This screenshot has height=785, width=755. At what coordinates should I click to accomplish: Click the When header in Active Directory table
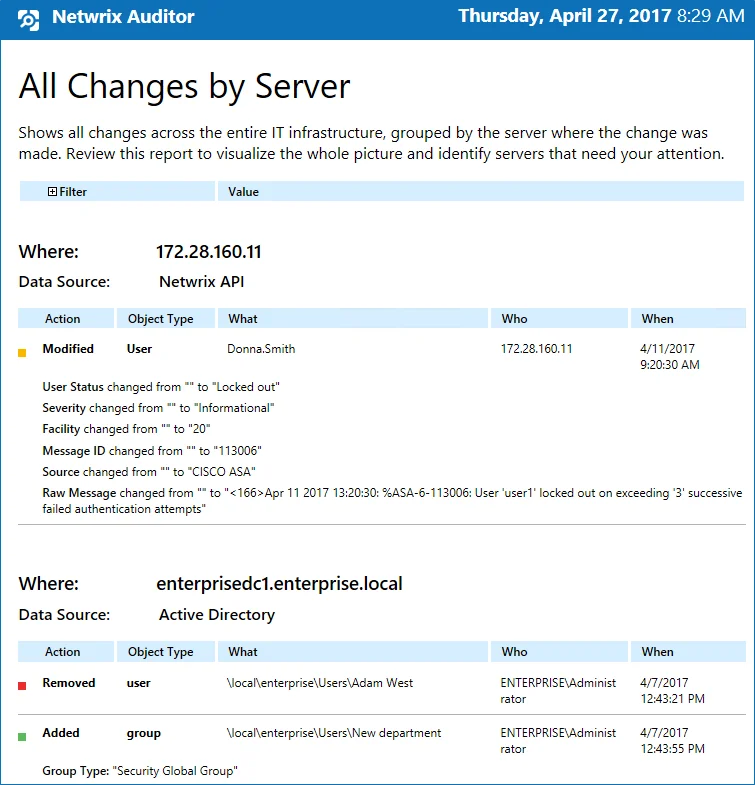pos(688,651)
